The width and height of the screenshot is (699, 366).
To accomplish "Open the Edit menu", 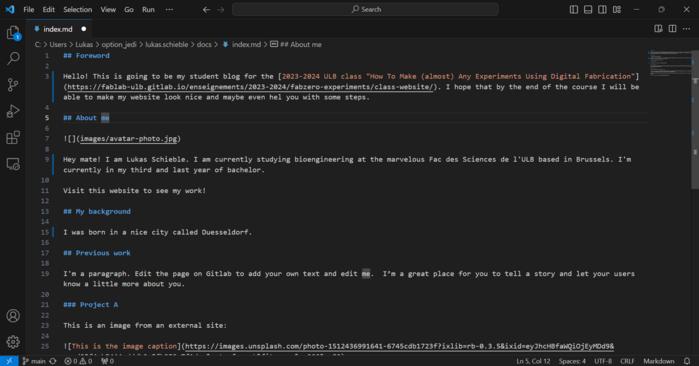I will pyautogui.click(x=49, y=9).
